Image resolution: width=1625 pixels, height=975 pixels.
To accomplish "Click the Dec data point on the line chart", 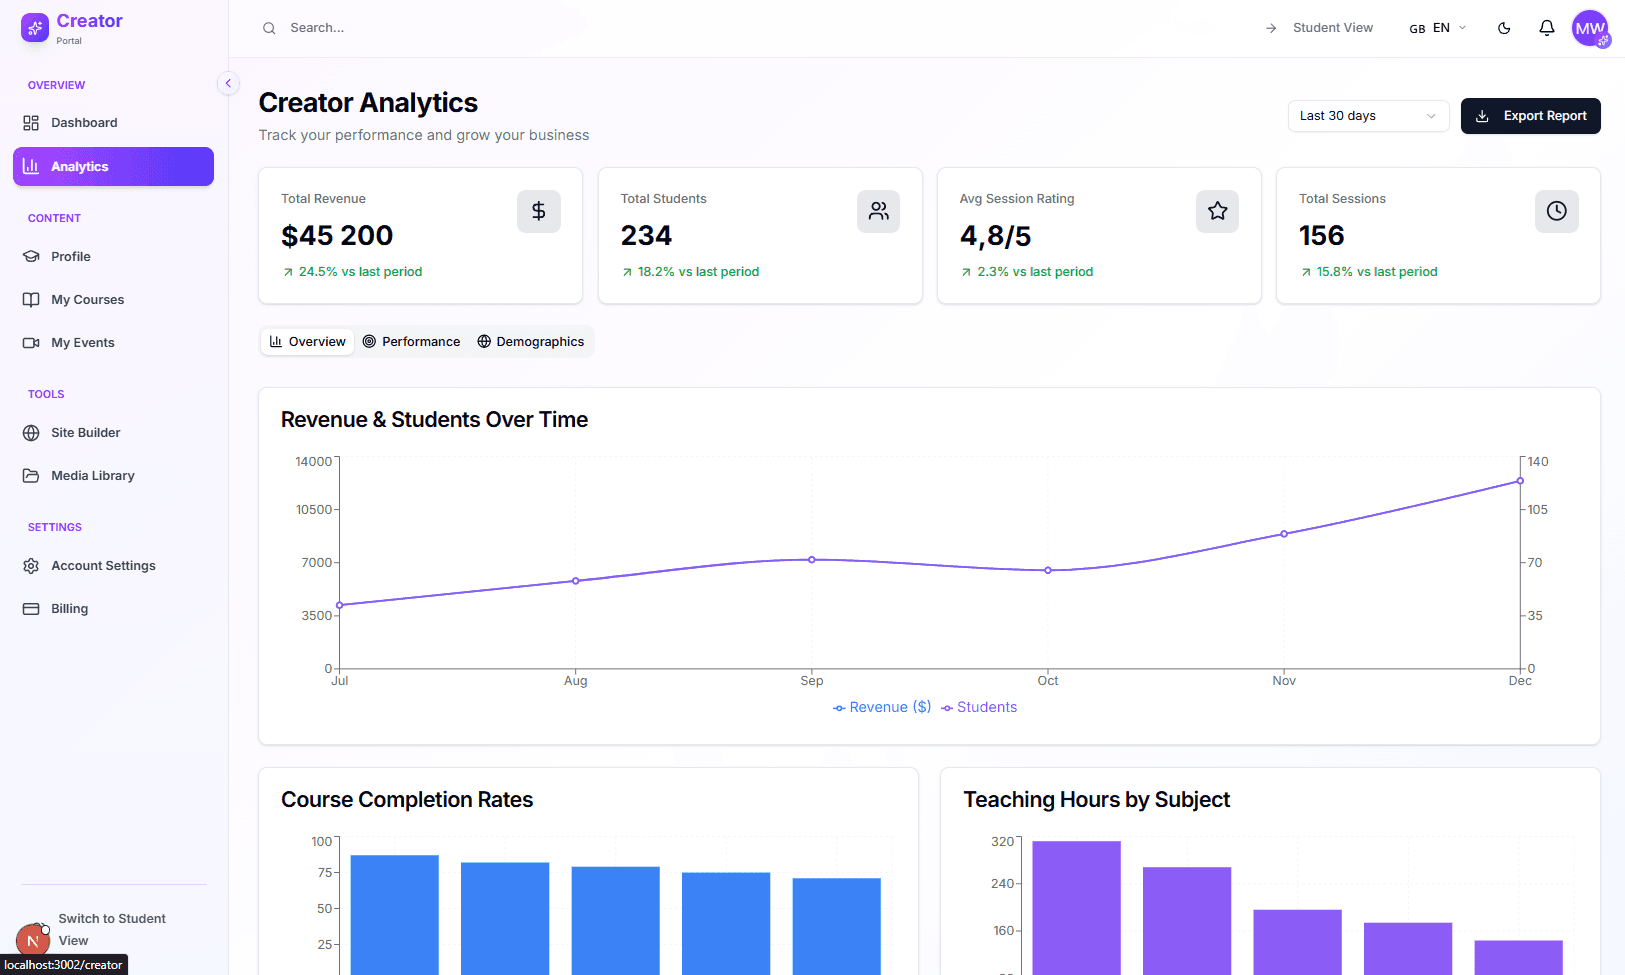I will point(1520,481).
